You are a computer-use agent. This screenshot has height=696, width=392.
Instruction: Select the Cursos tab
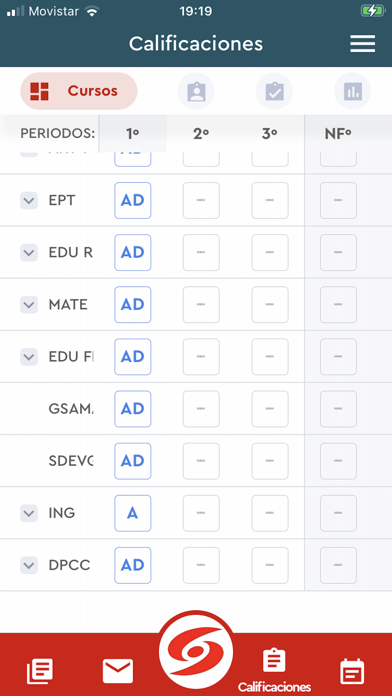pos(79,91)
